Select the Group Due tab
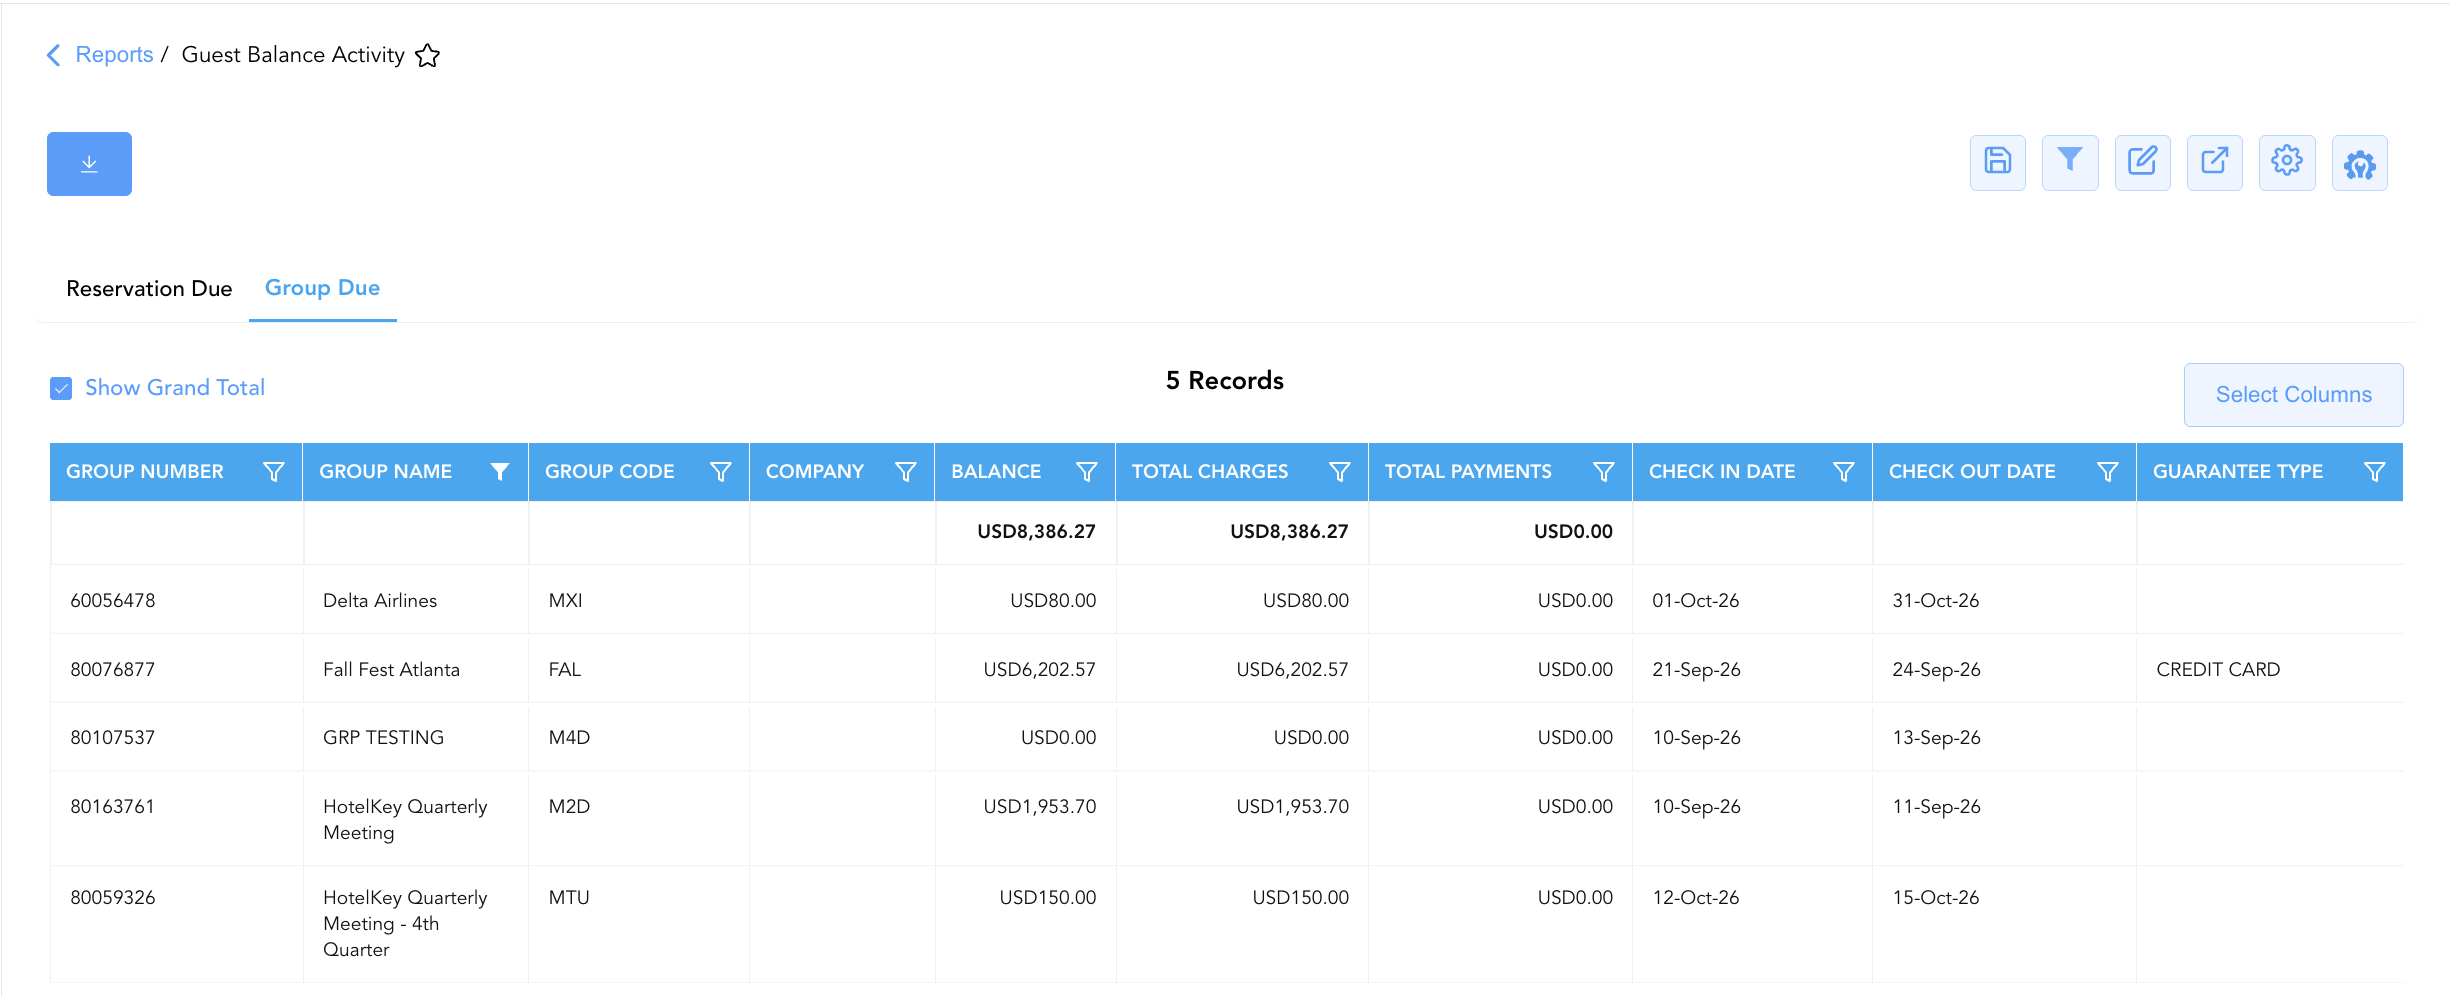Screen dimensions: 2450x996 (322, 288)
